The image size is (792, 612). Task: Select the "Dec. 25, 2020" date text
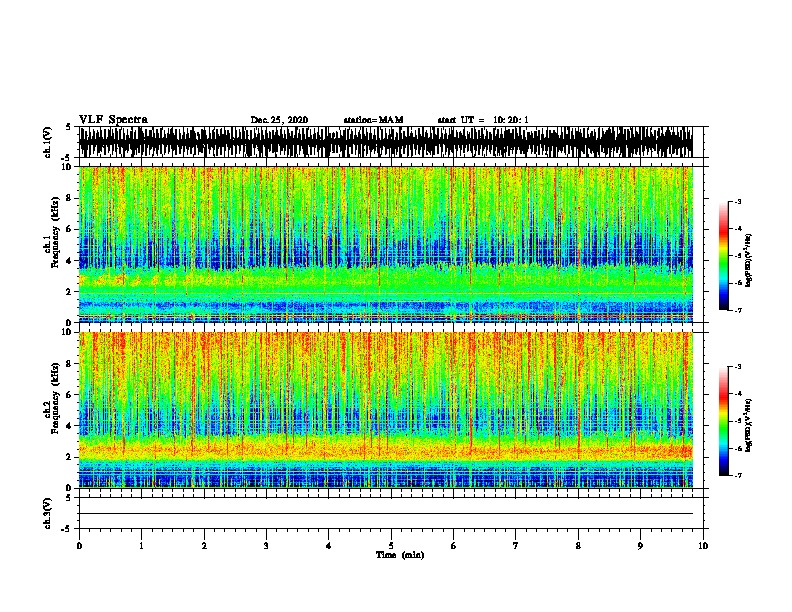click(279, 120)
